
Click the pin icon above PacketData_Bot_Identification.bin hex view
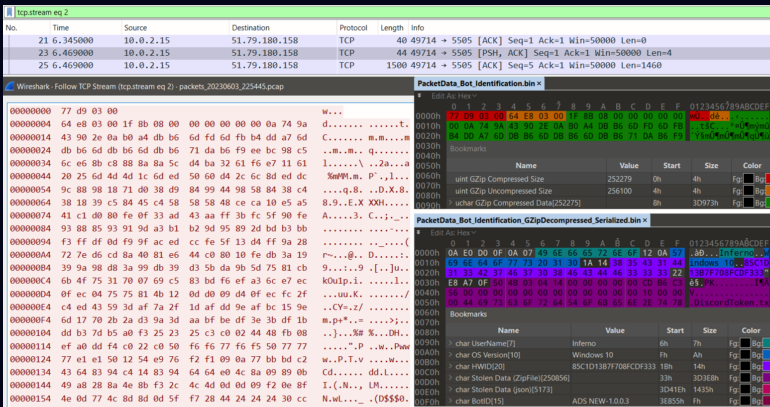(420, 96)
